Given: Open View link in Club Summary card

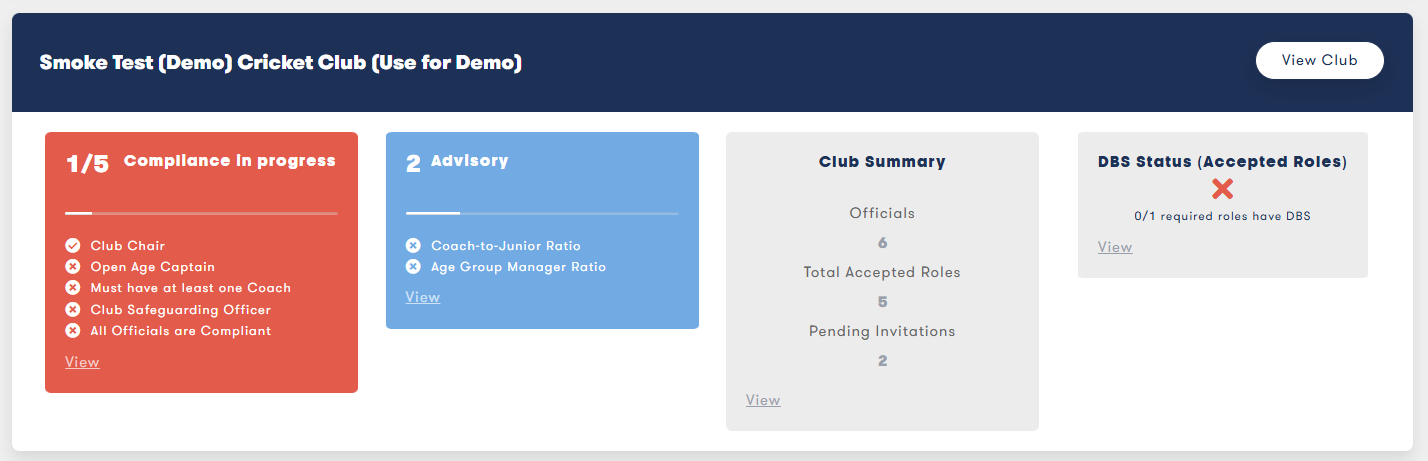Looking at the screenshot, I should pyautogui.click(x=763, y=400).
